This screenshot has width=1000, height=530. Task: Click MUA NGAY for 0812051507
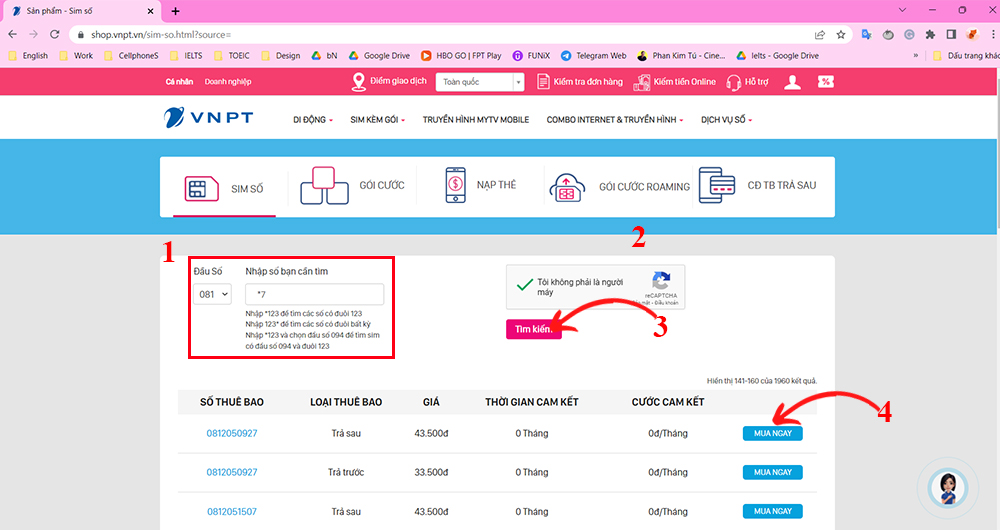pyautogui.click(x=772, y=511)
